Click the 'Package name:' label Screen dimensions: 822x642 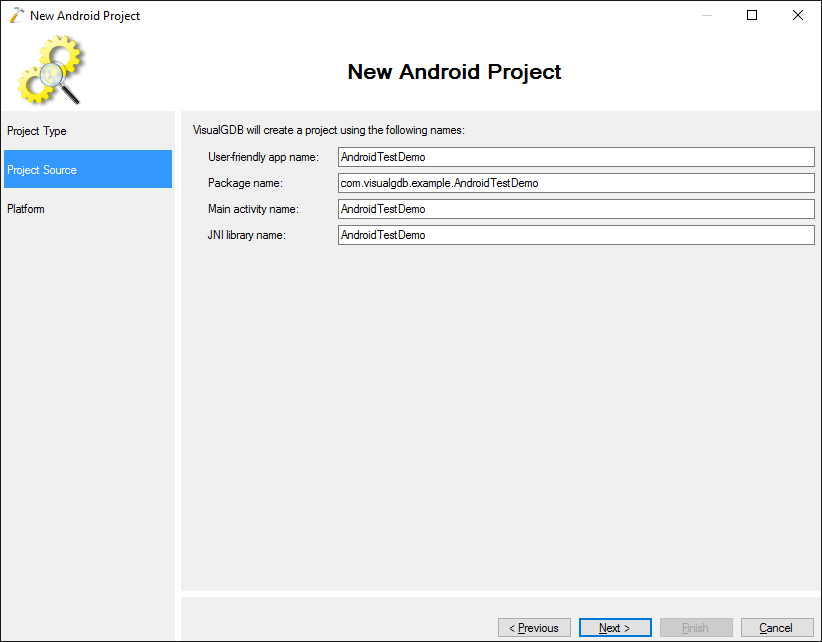coord(245,183)
